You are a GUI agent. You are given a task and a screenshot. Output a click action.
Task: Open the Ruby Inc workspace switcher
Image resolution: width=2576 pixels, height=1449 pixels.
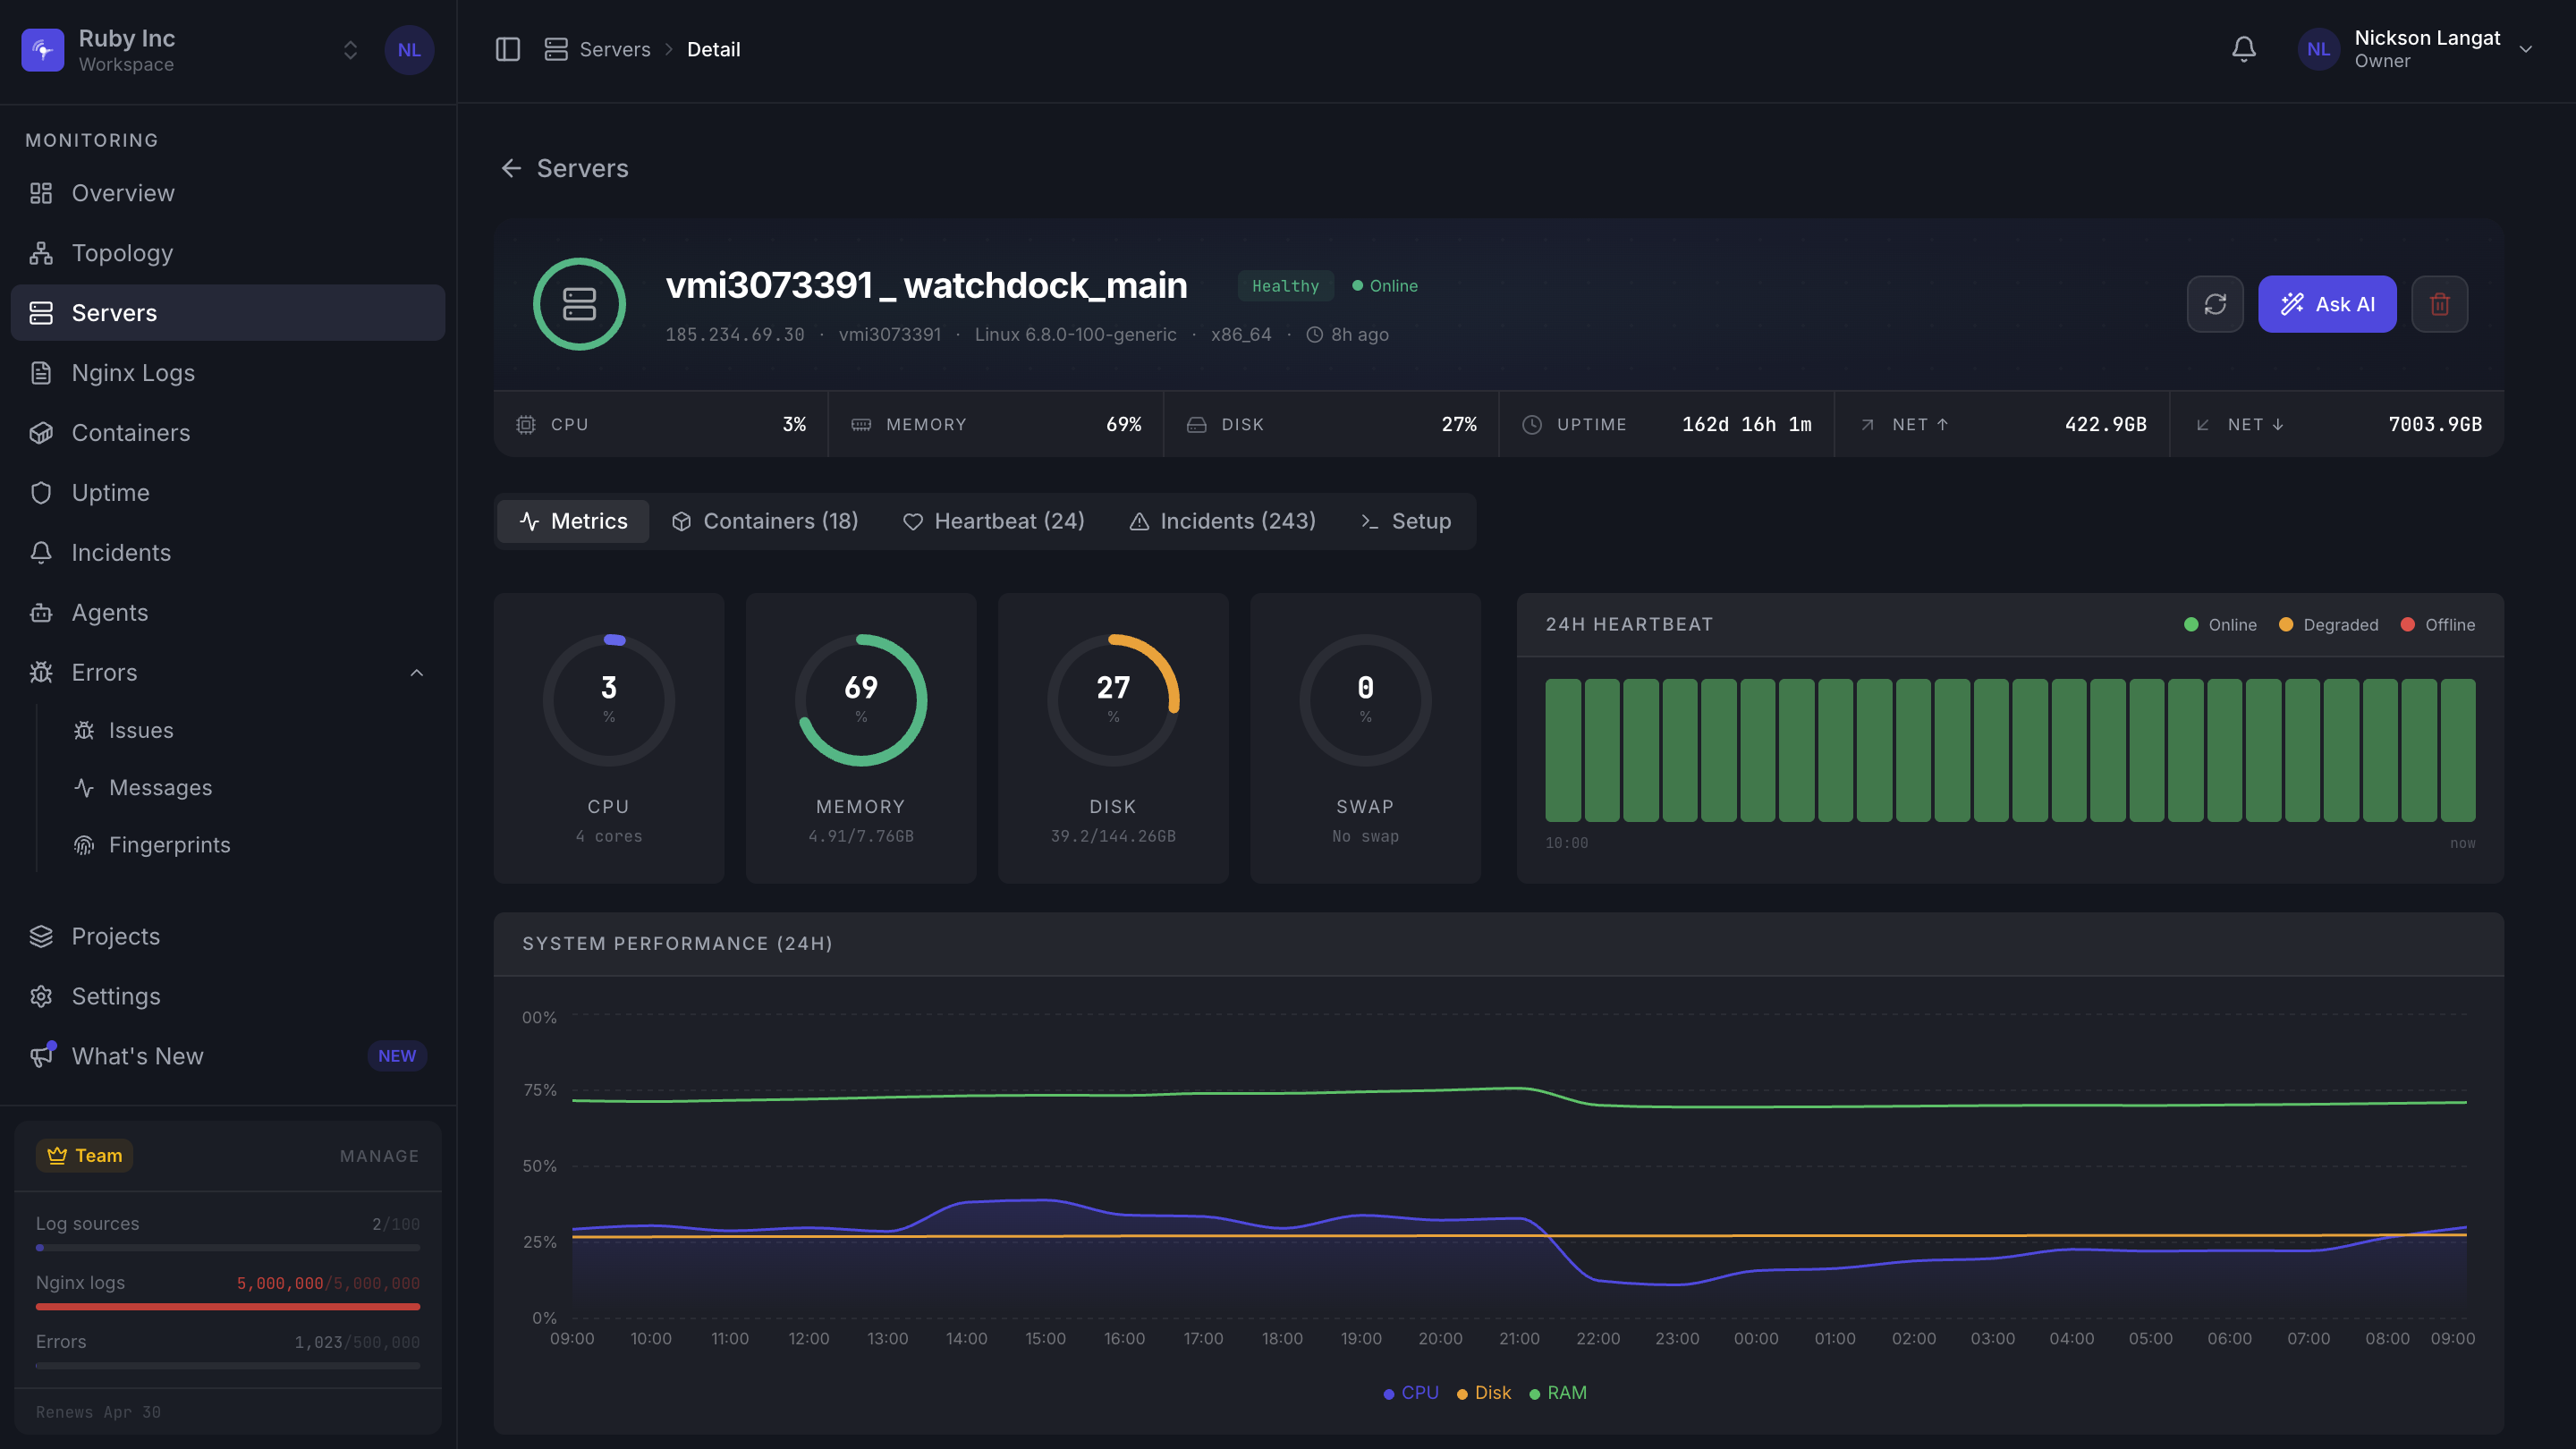190,50
